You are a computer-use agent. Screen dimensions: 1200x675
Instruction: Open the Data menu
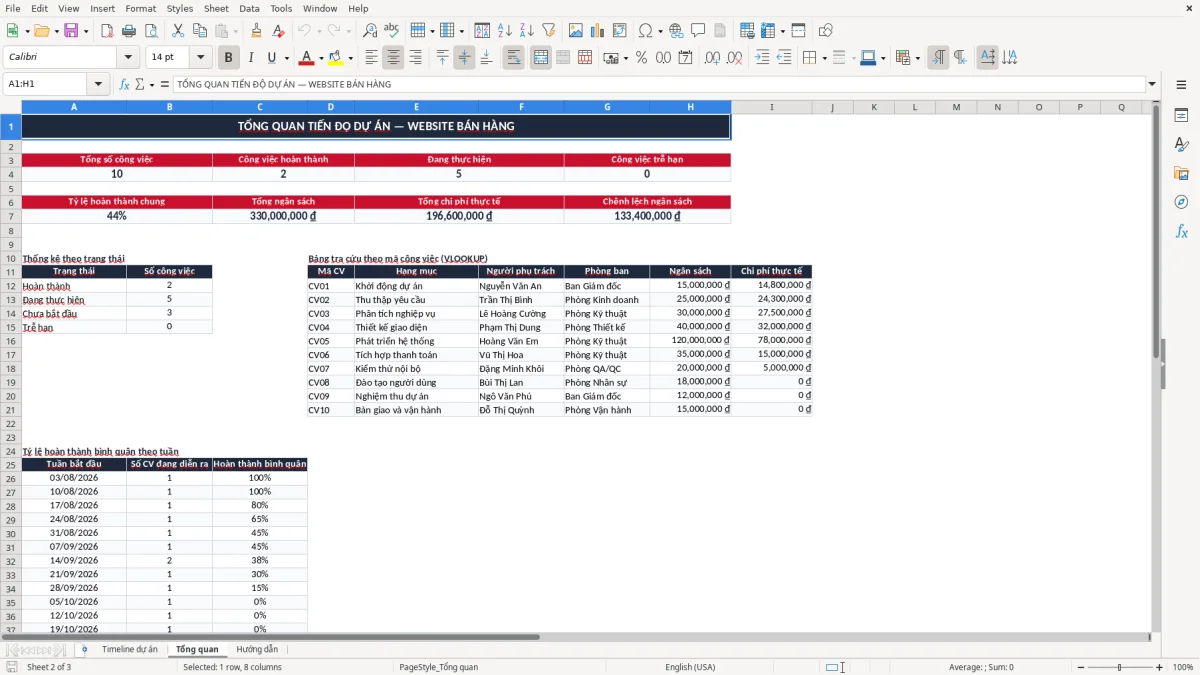tap(249, 8)
